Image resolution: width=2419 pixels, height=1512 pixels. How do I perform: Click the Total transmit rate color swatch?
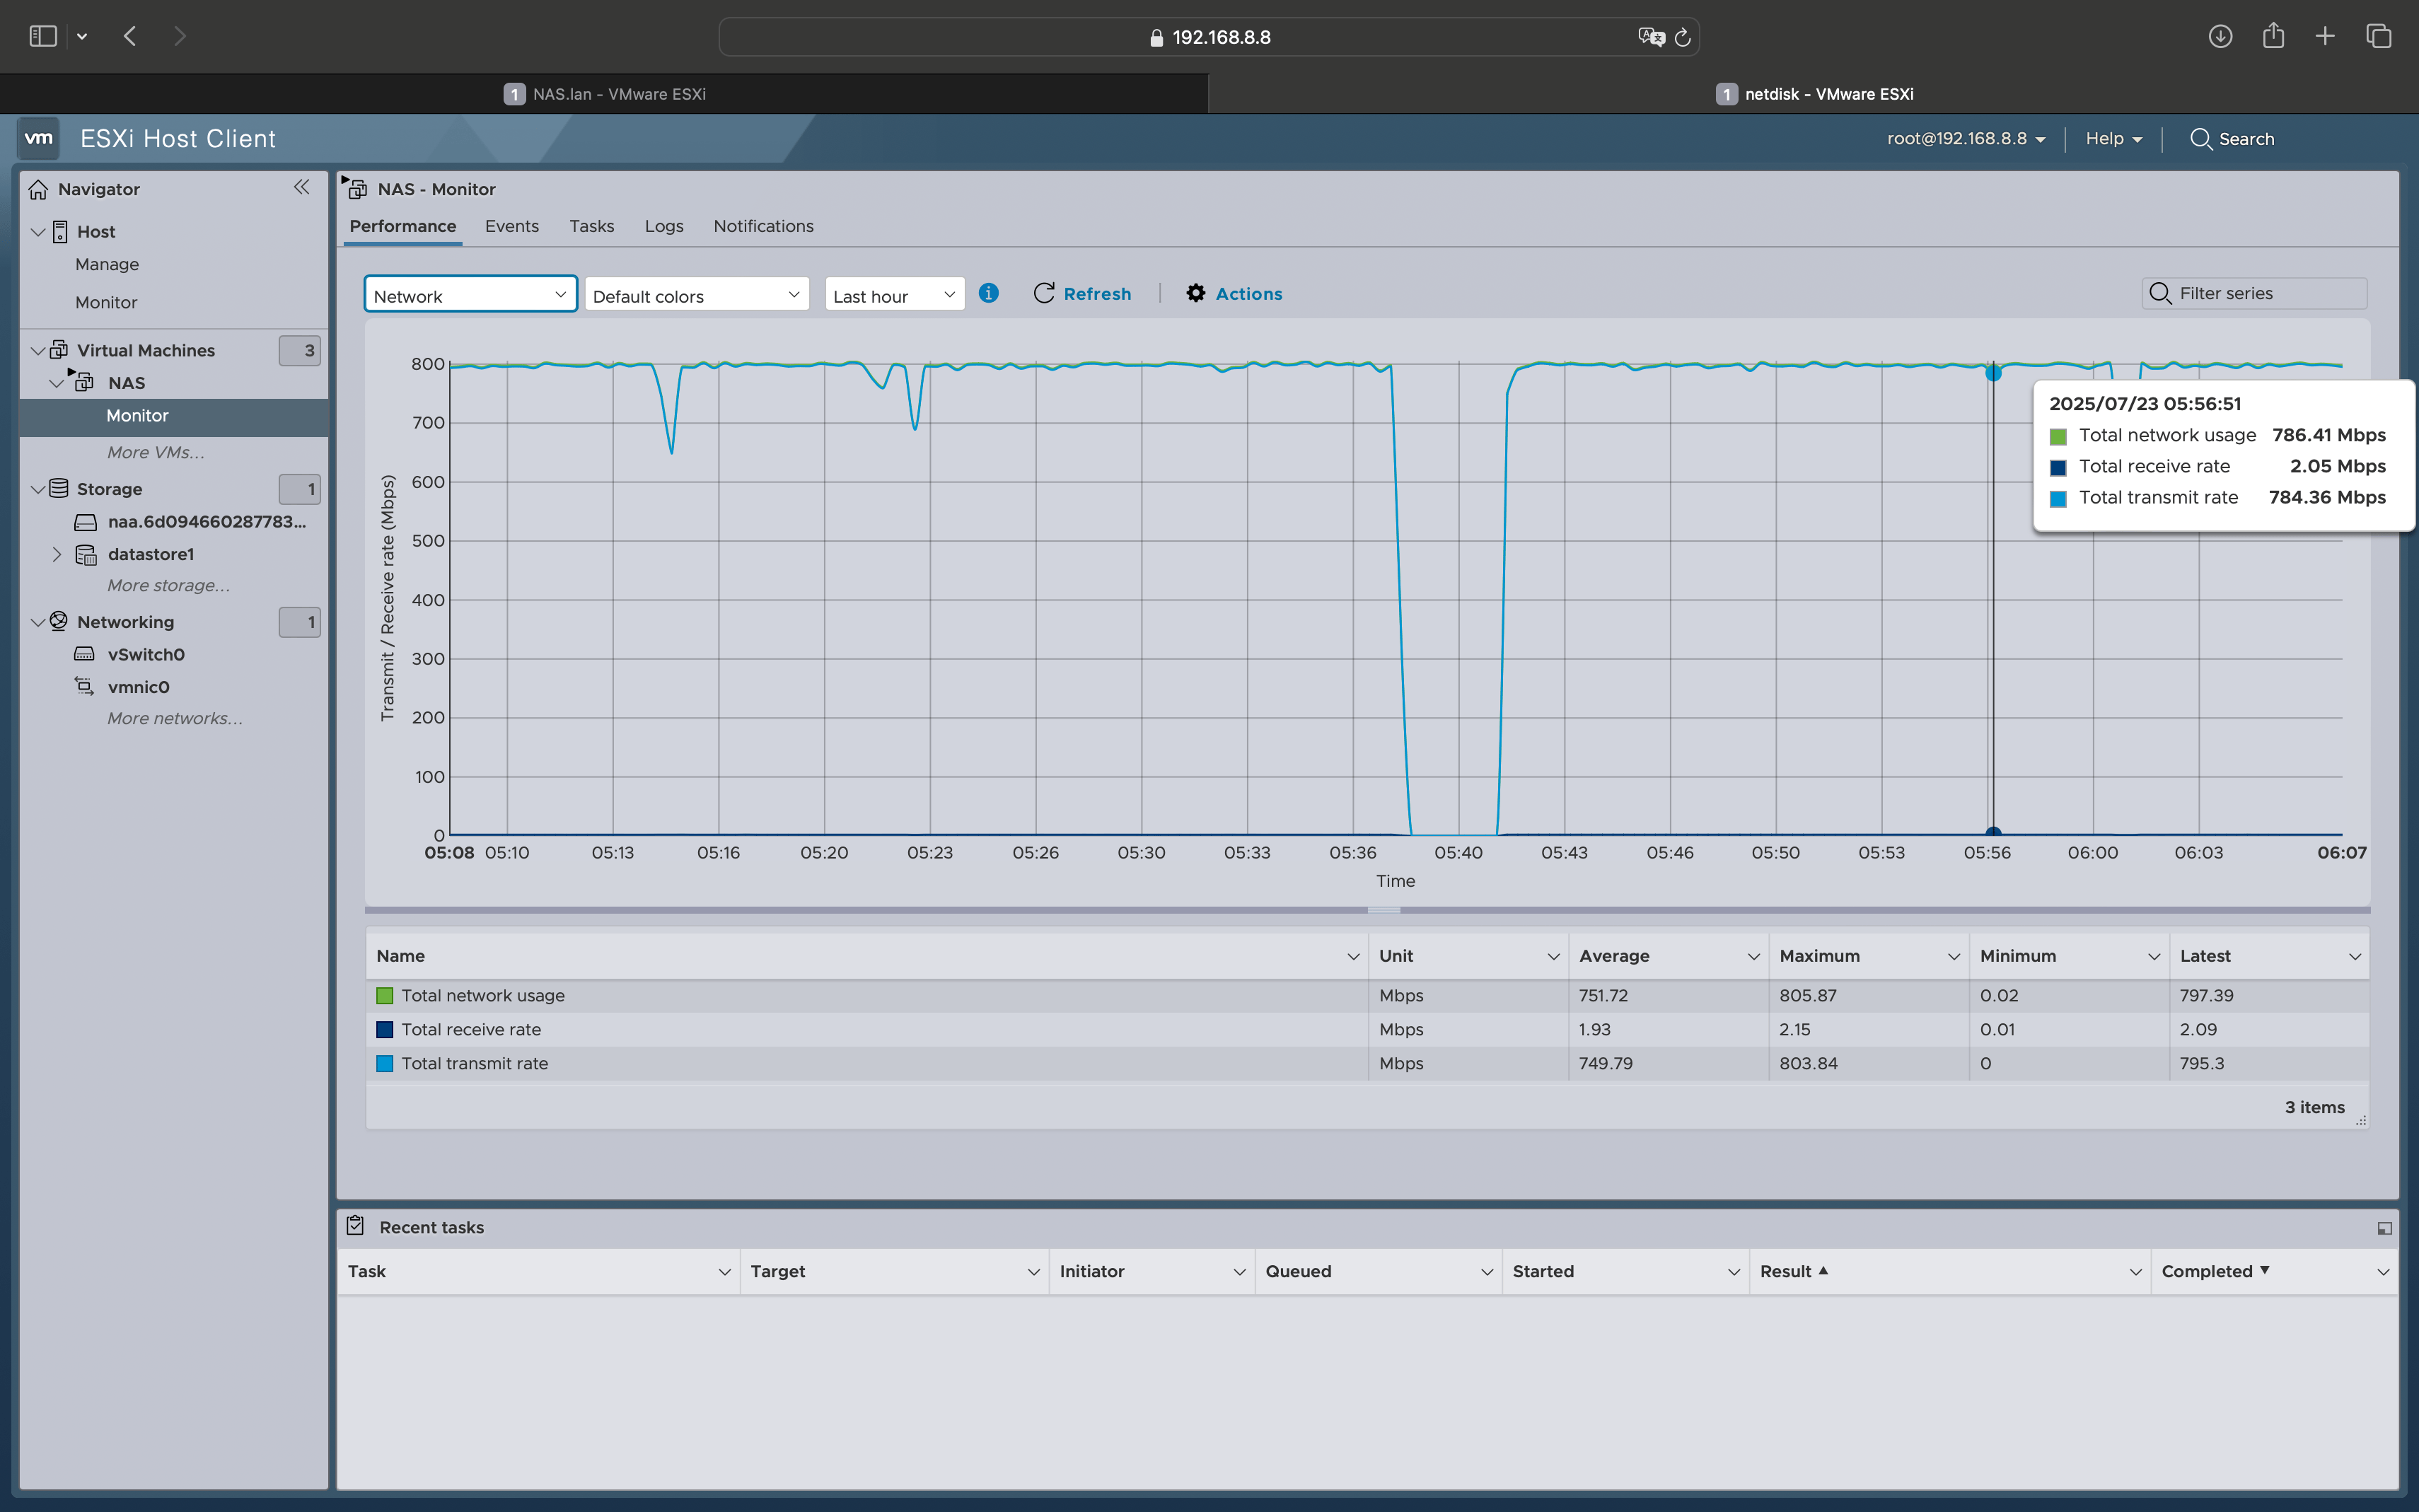point(384,1063)
